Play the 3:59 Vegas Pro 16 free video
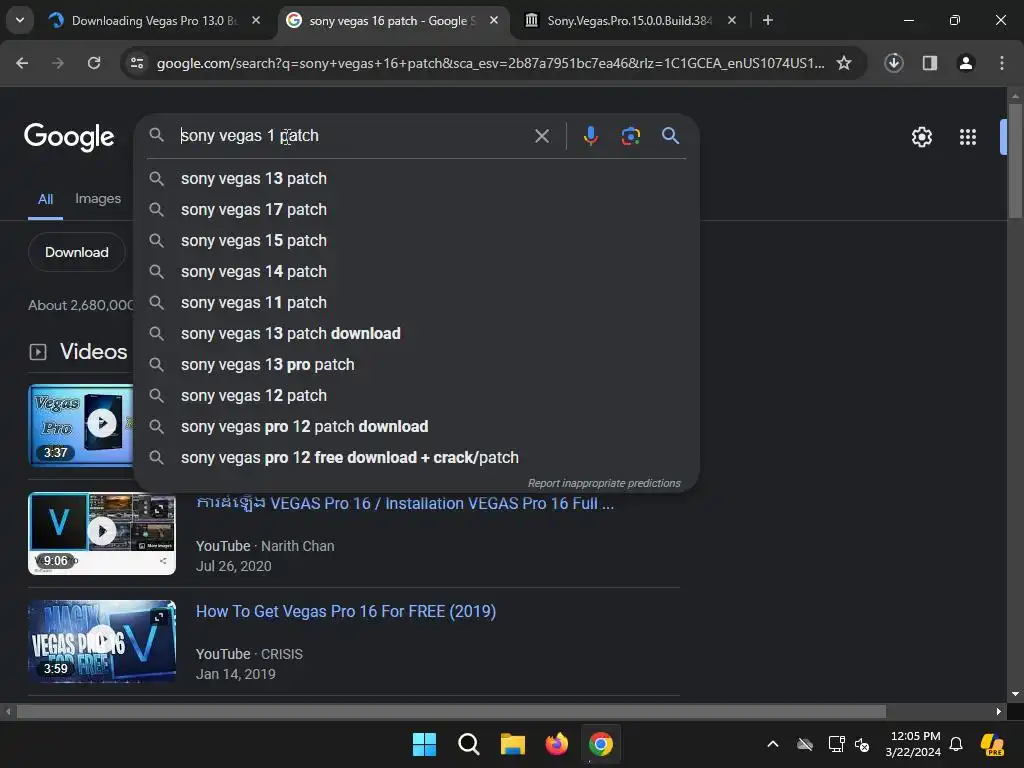 tap(102, 641)
